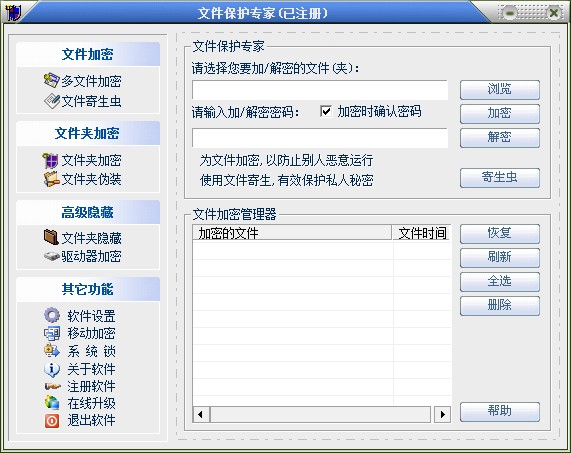
Task: Select the 系统锁 system lock icon
Action: 52,351
